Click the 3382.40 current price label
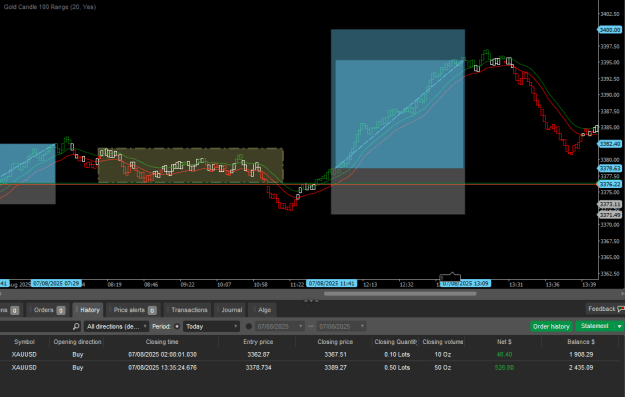This screenshot has height=397, width=625. 610,143
